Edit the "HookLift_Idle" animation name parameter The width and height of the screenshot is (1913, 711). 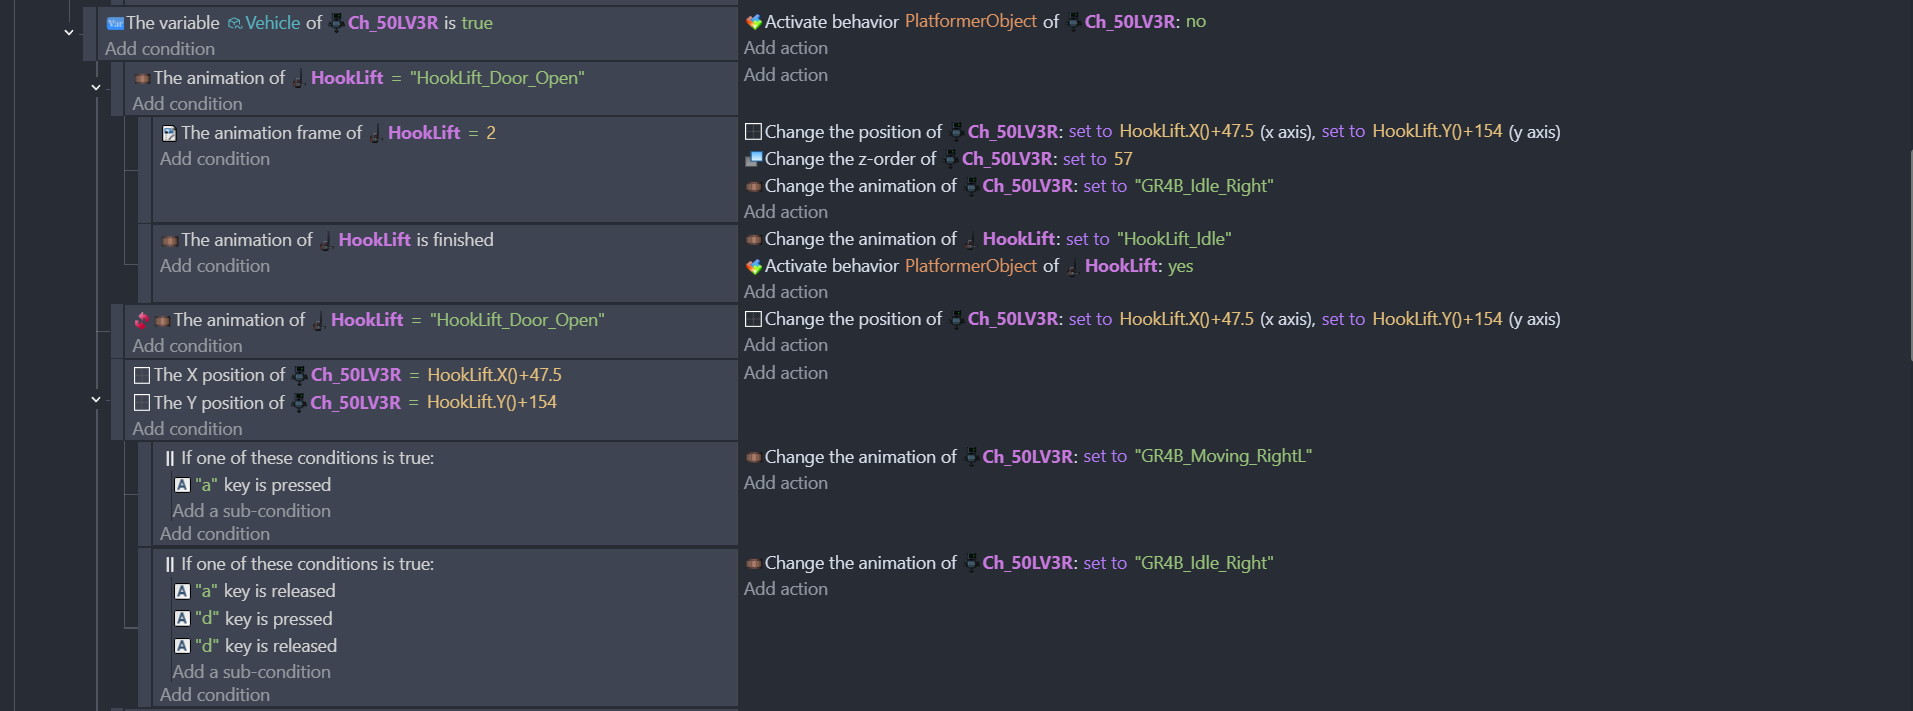pos(1174,239)
